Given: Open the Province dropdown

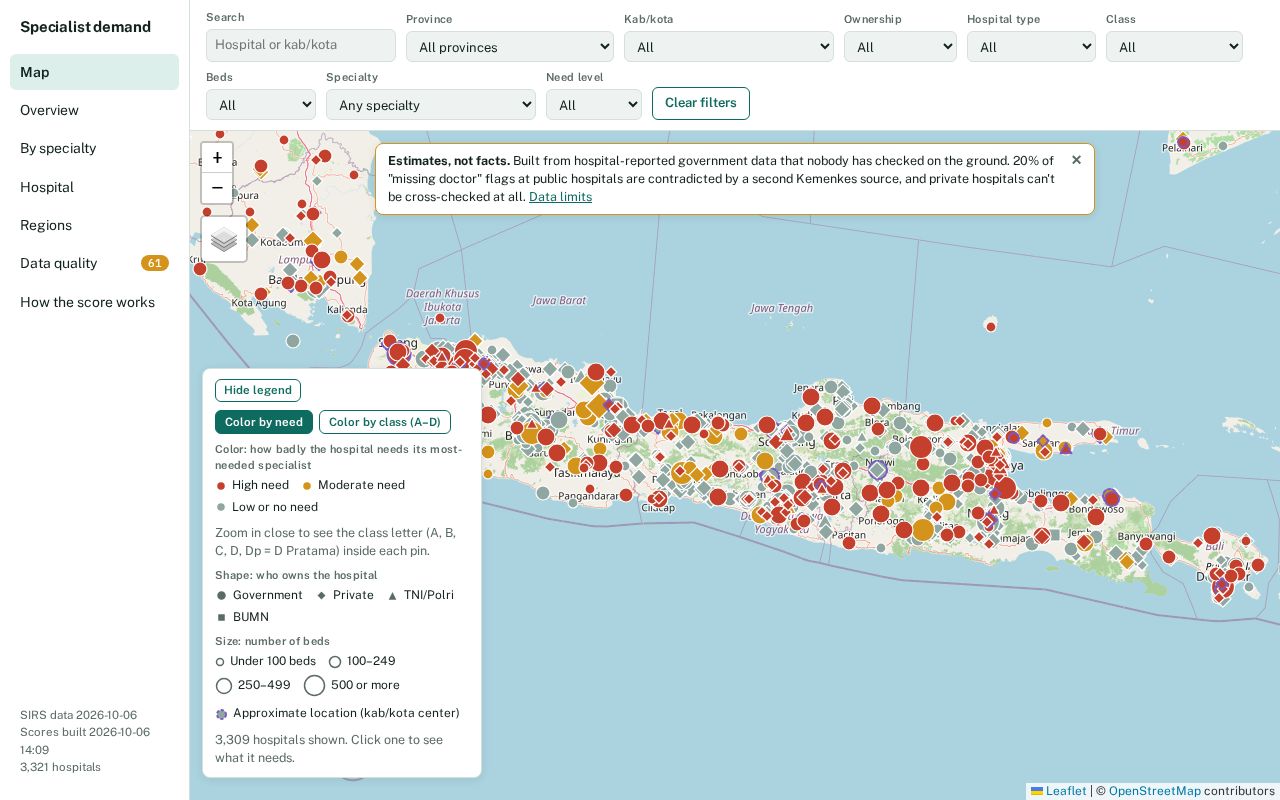Looking at the screenshot, I should click(x=510, y=47).
